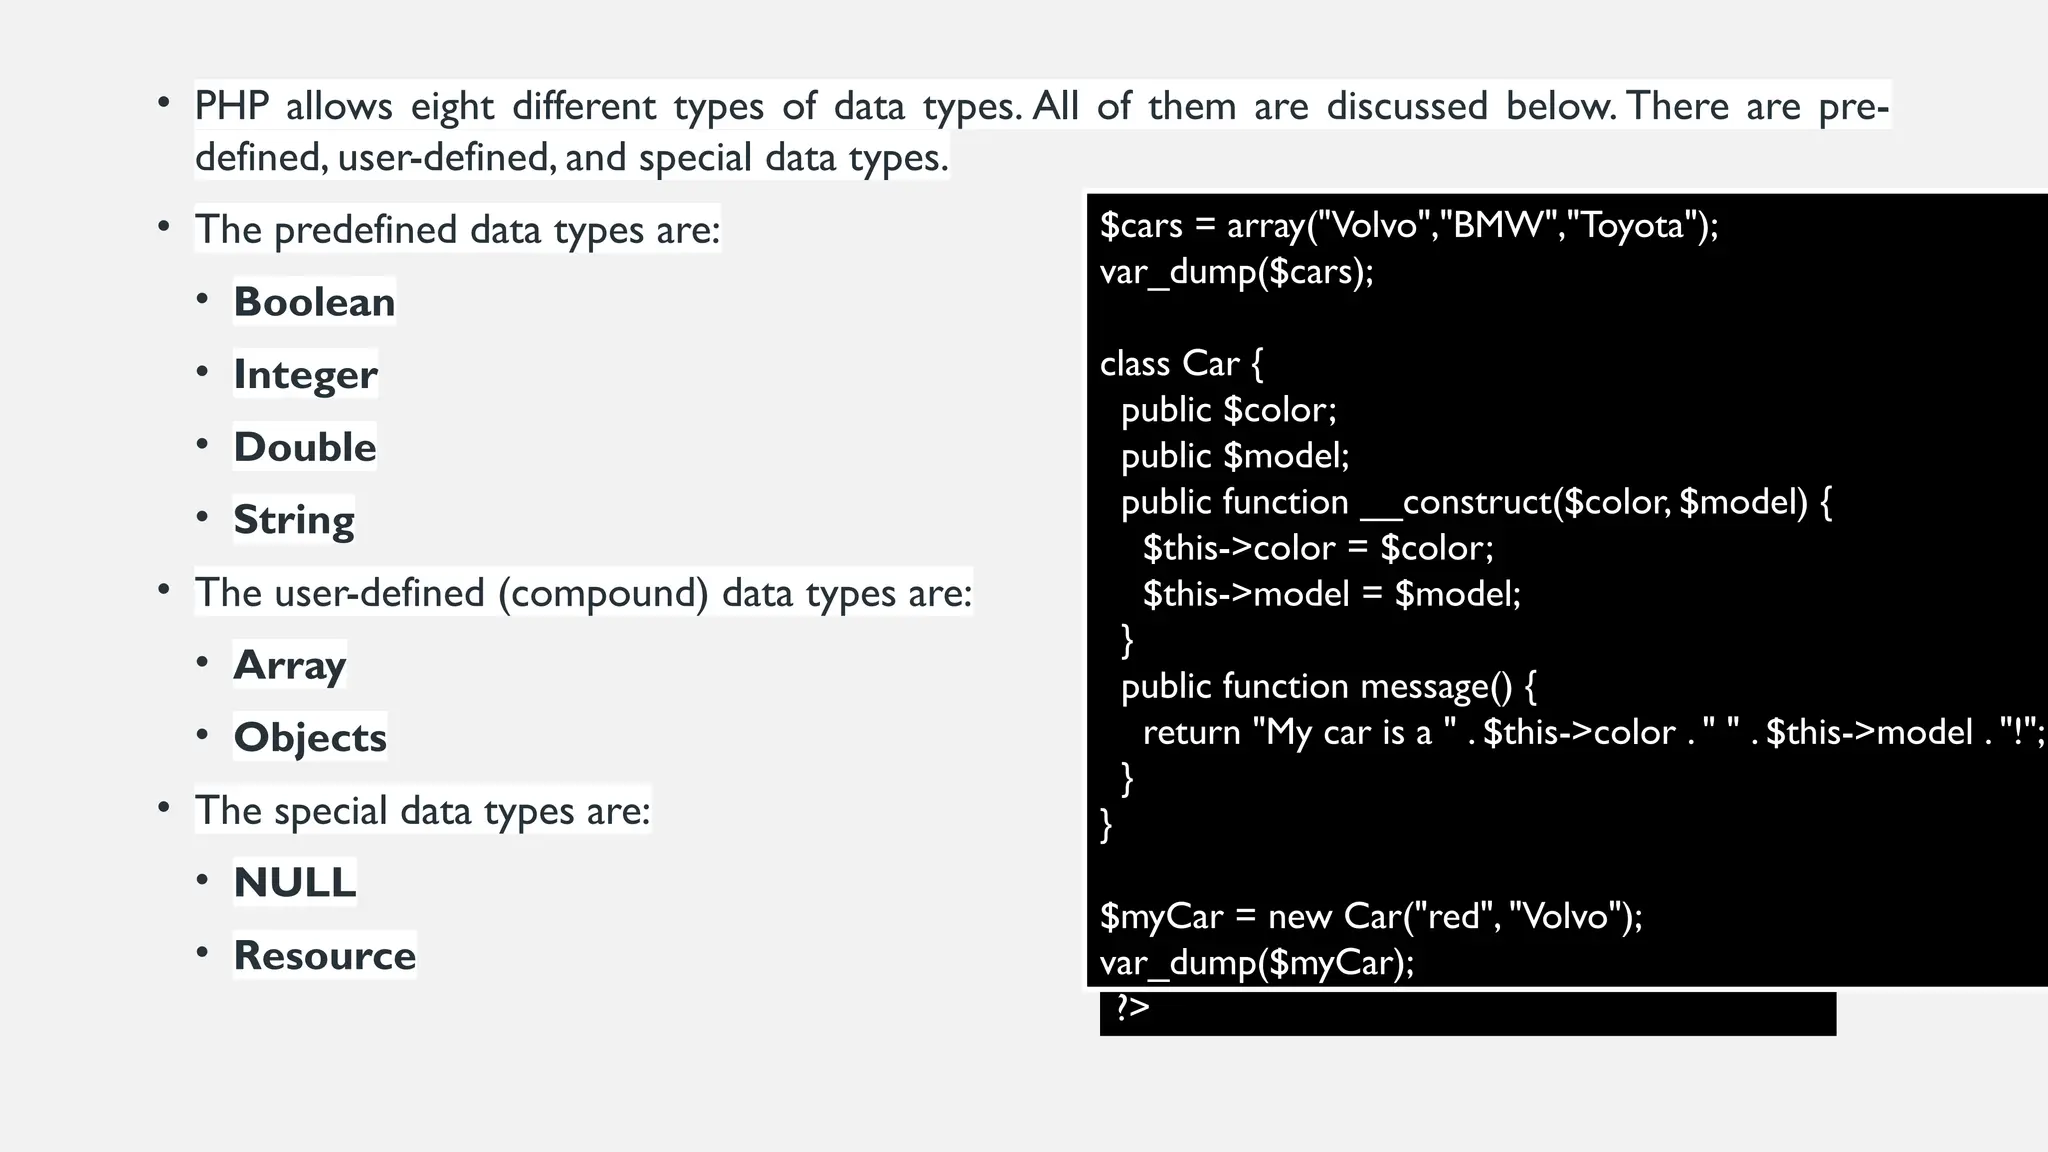Image resolution: width=2048 pixels, height=1152 pixels.
Task: Select the Objects data type text
Action: [x=310, y=738]
